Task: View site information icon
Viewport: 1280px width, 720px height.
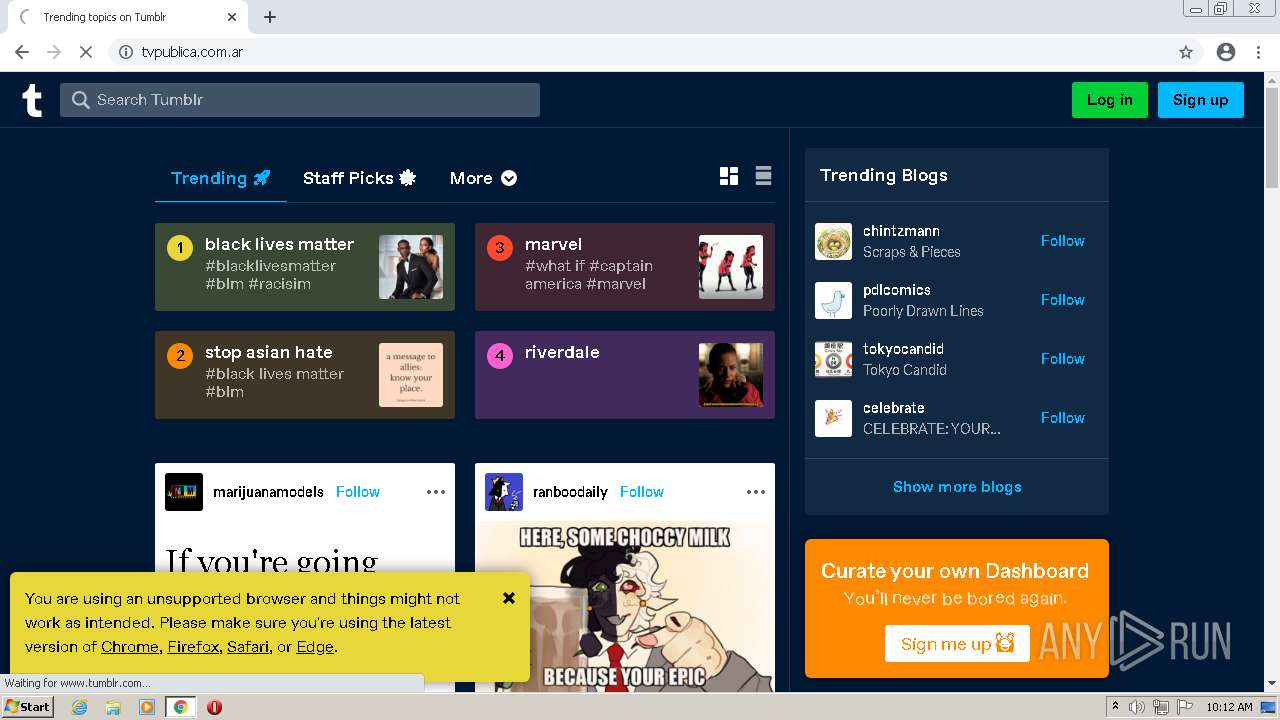Action: (x=125, y=52)
